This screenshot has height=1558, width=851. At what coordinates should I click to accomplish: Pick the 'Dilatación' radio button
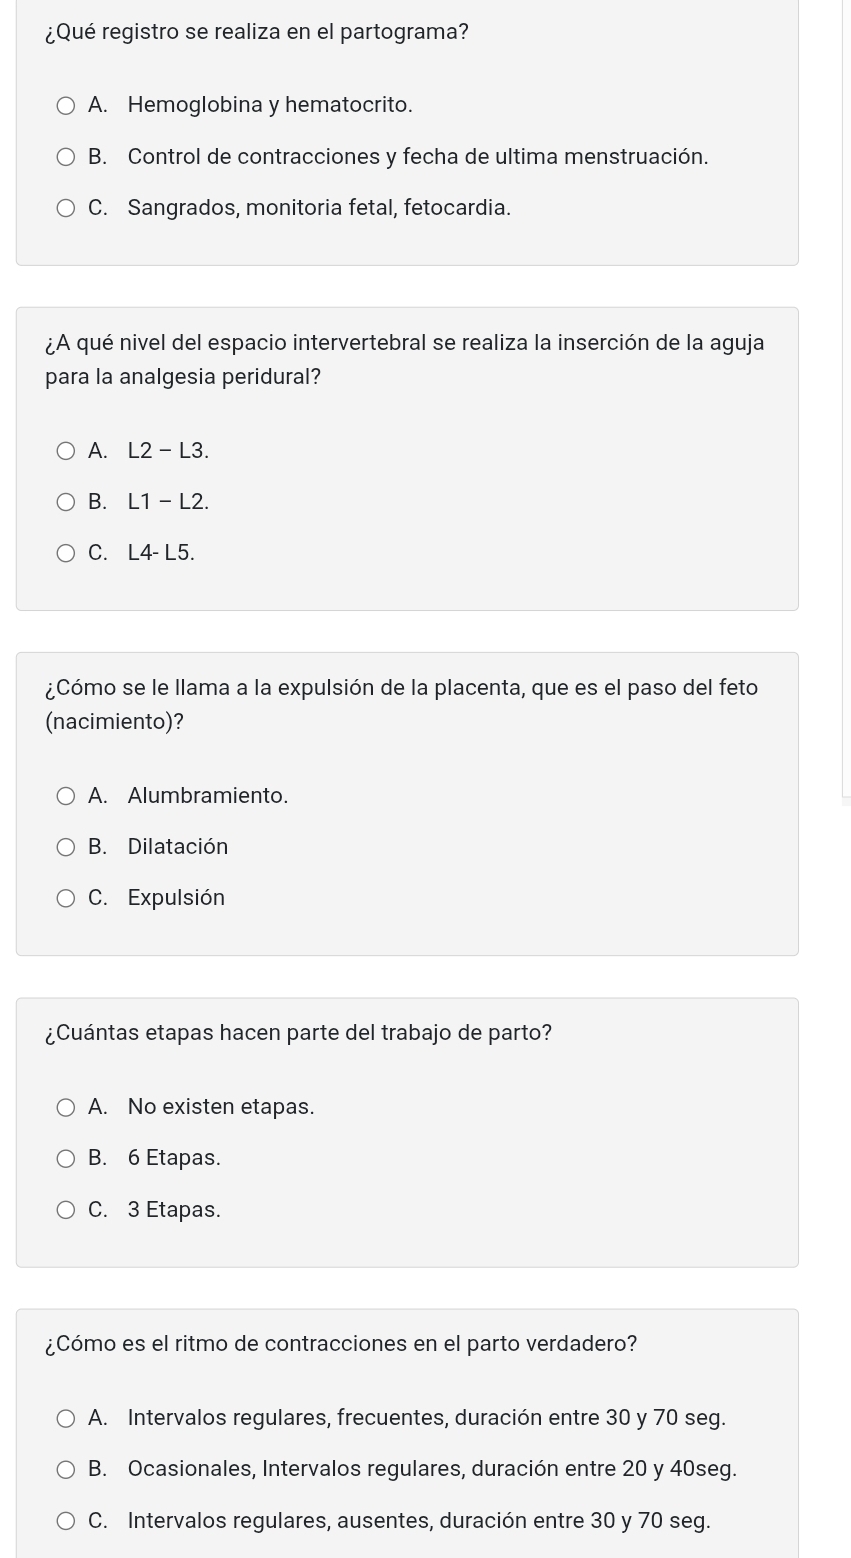coord(66,847)
